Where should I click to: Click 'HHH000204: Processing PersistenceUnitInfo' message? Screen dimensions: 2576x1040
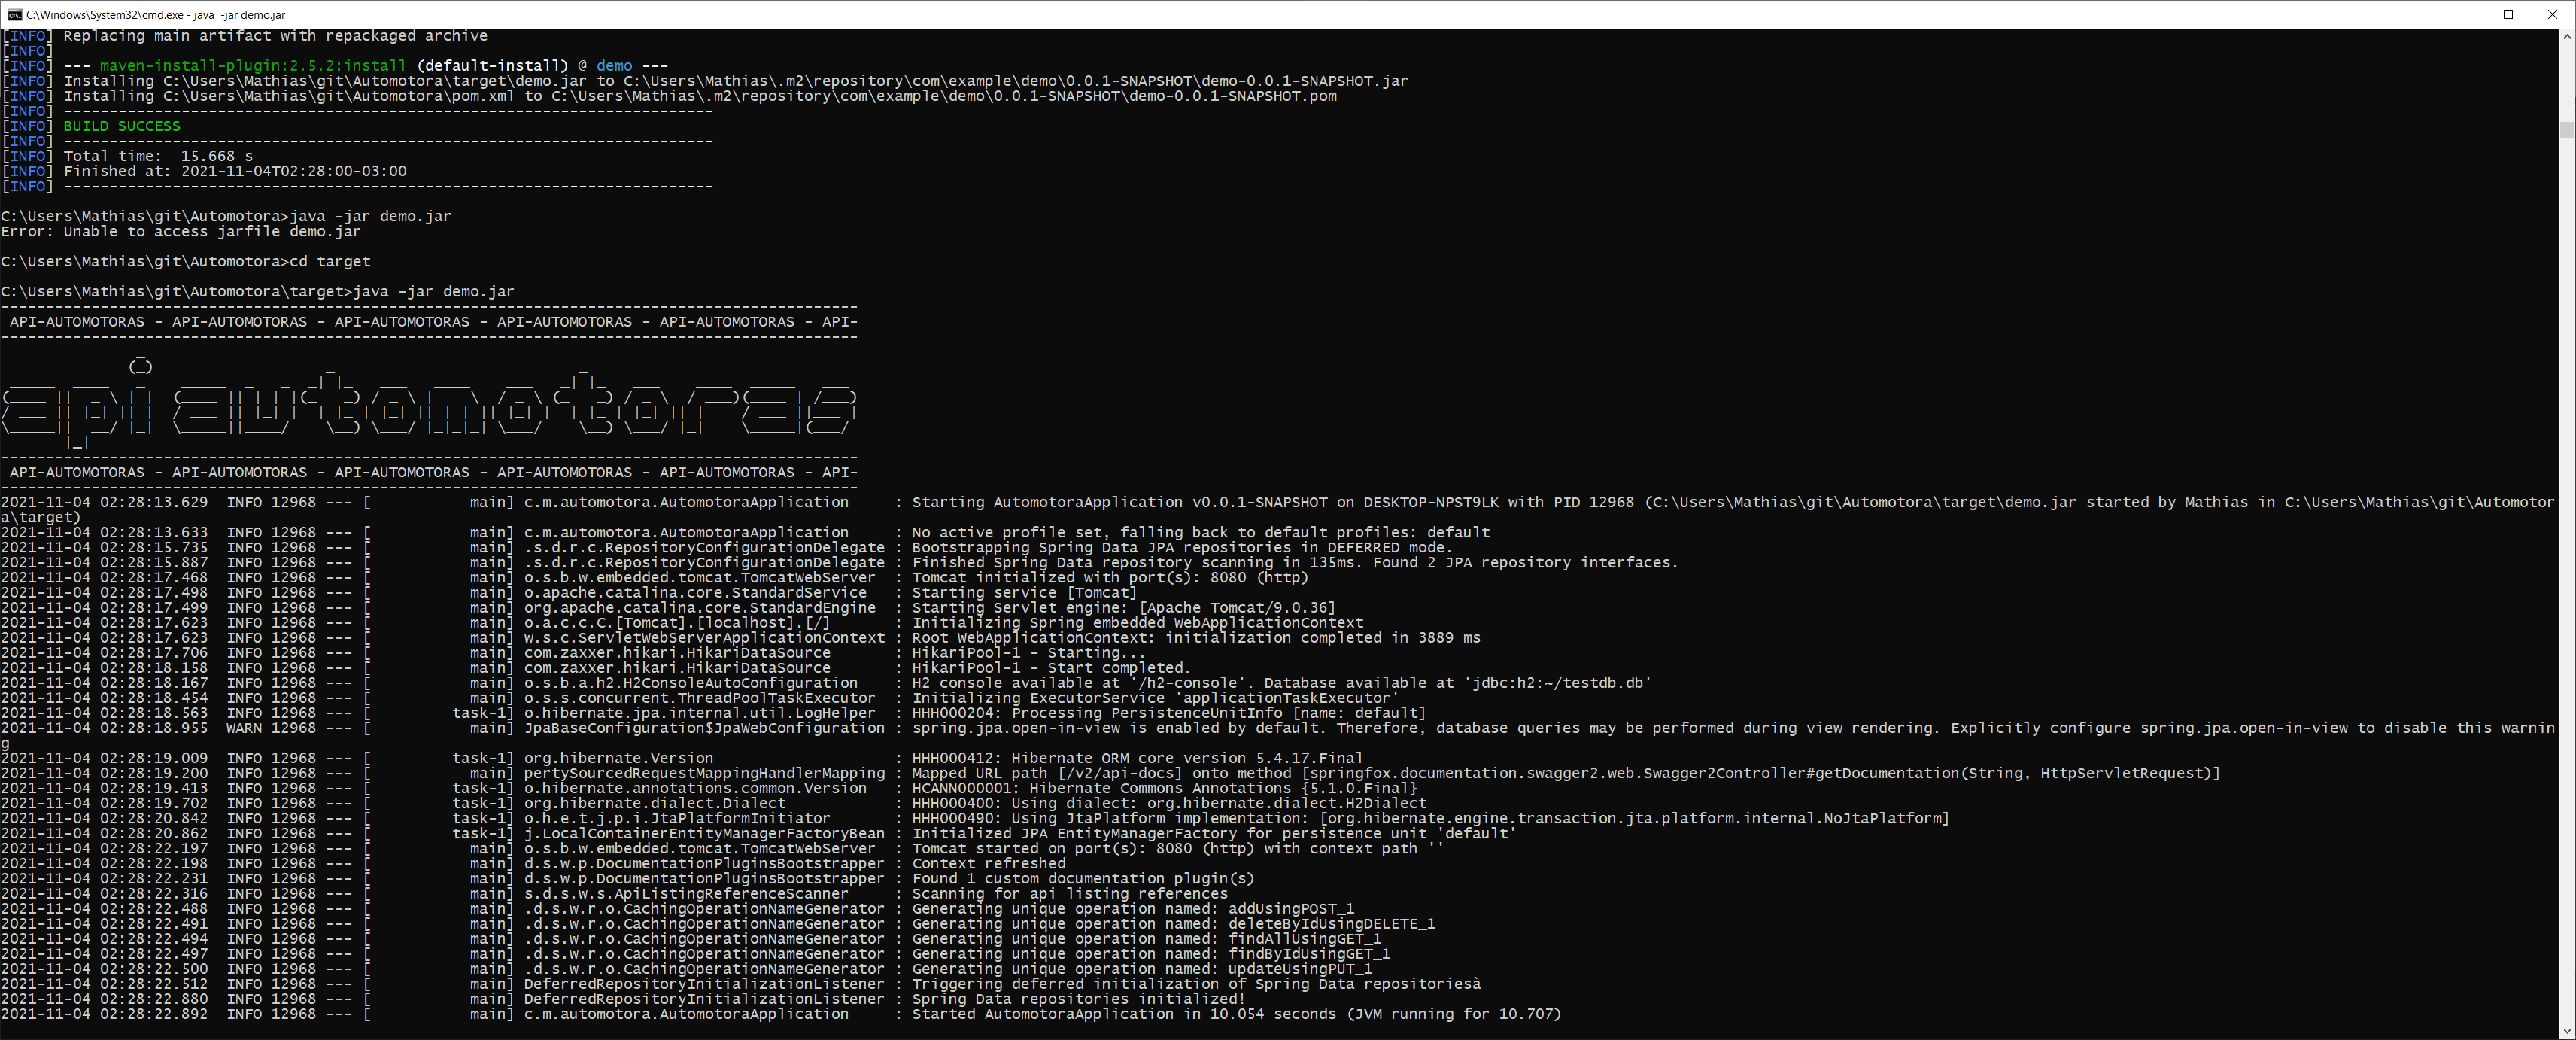point(1169,713)
